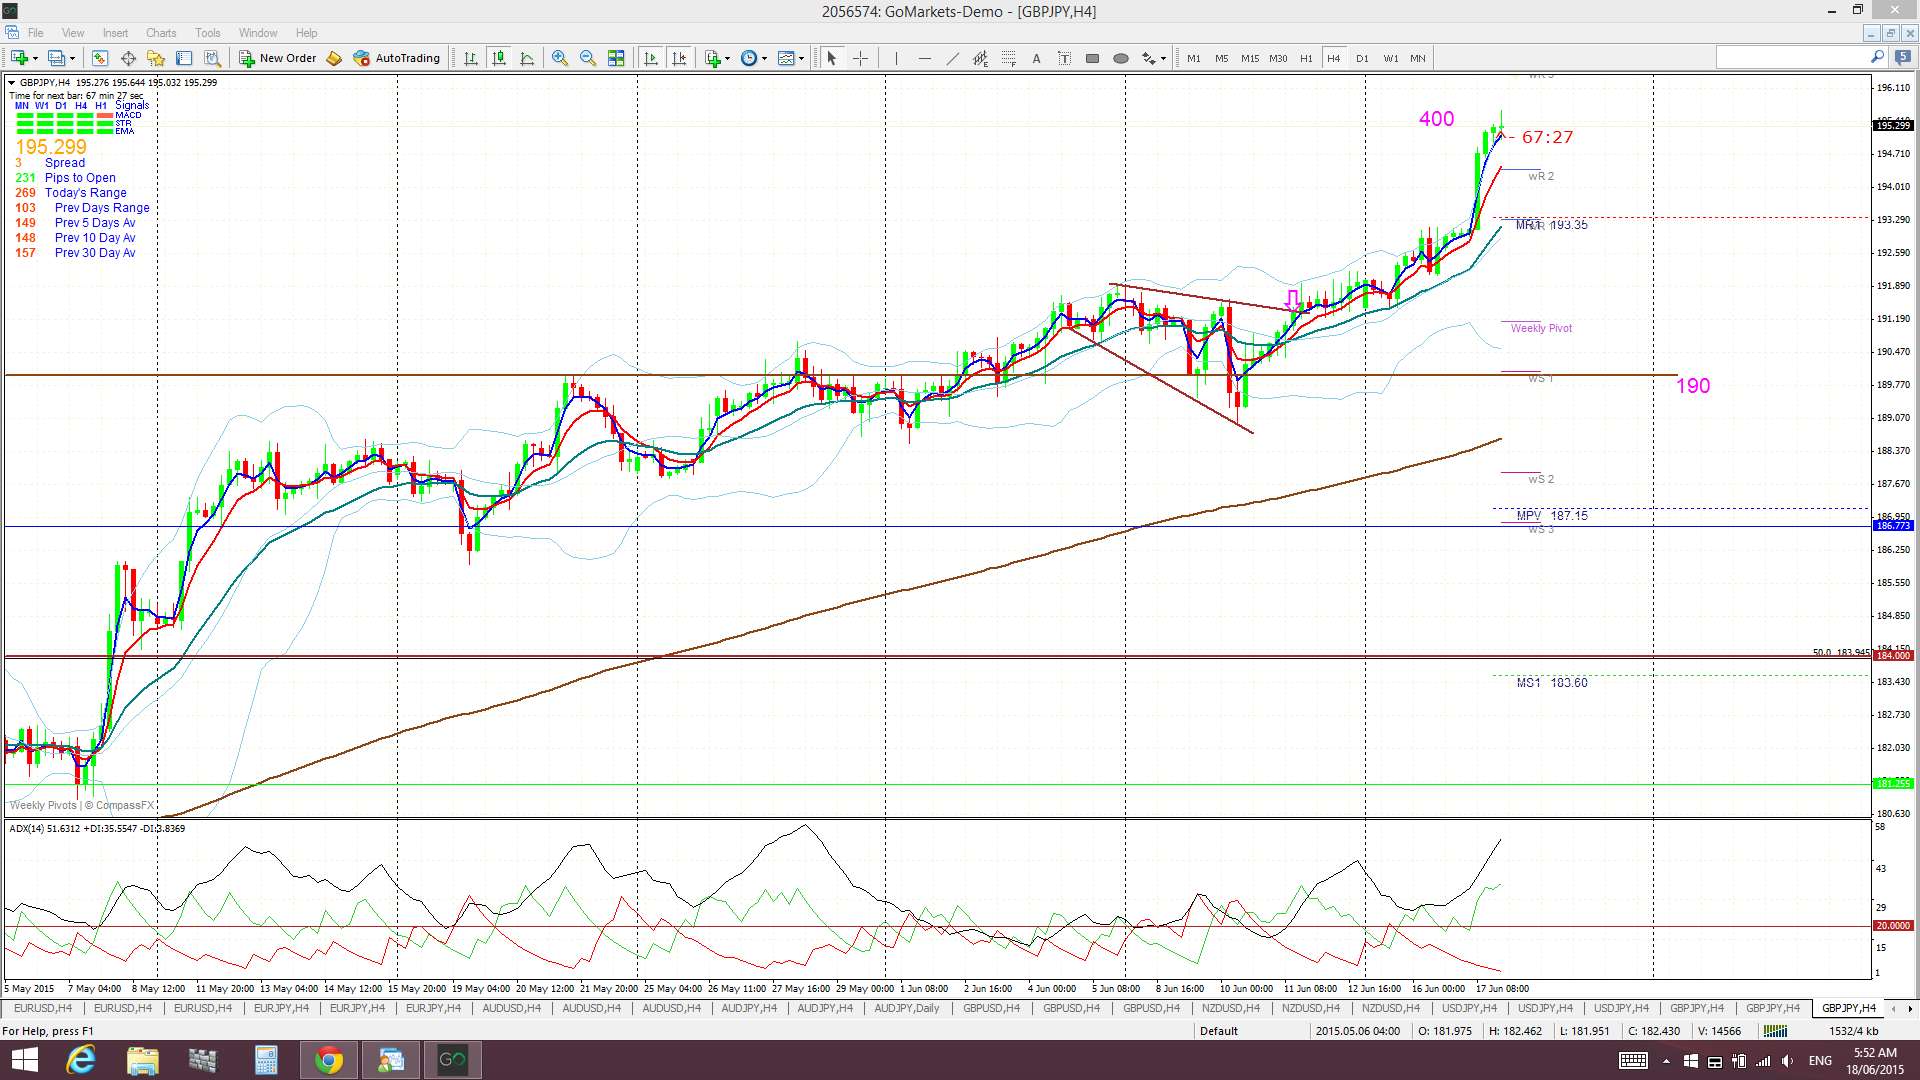This screenshot has width=1920, height=1080.
Task: Open the MetaEditor yellow book icon
Action: click(334, 58)
